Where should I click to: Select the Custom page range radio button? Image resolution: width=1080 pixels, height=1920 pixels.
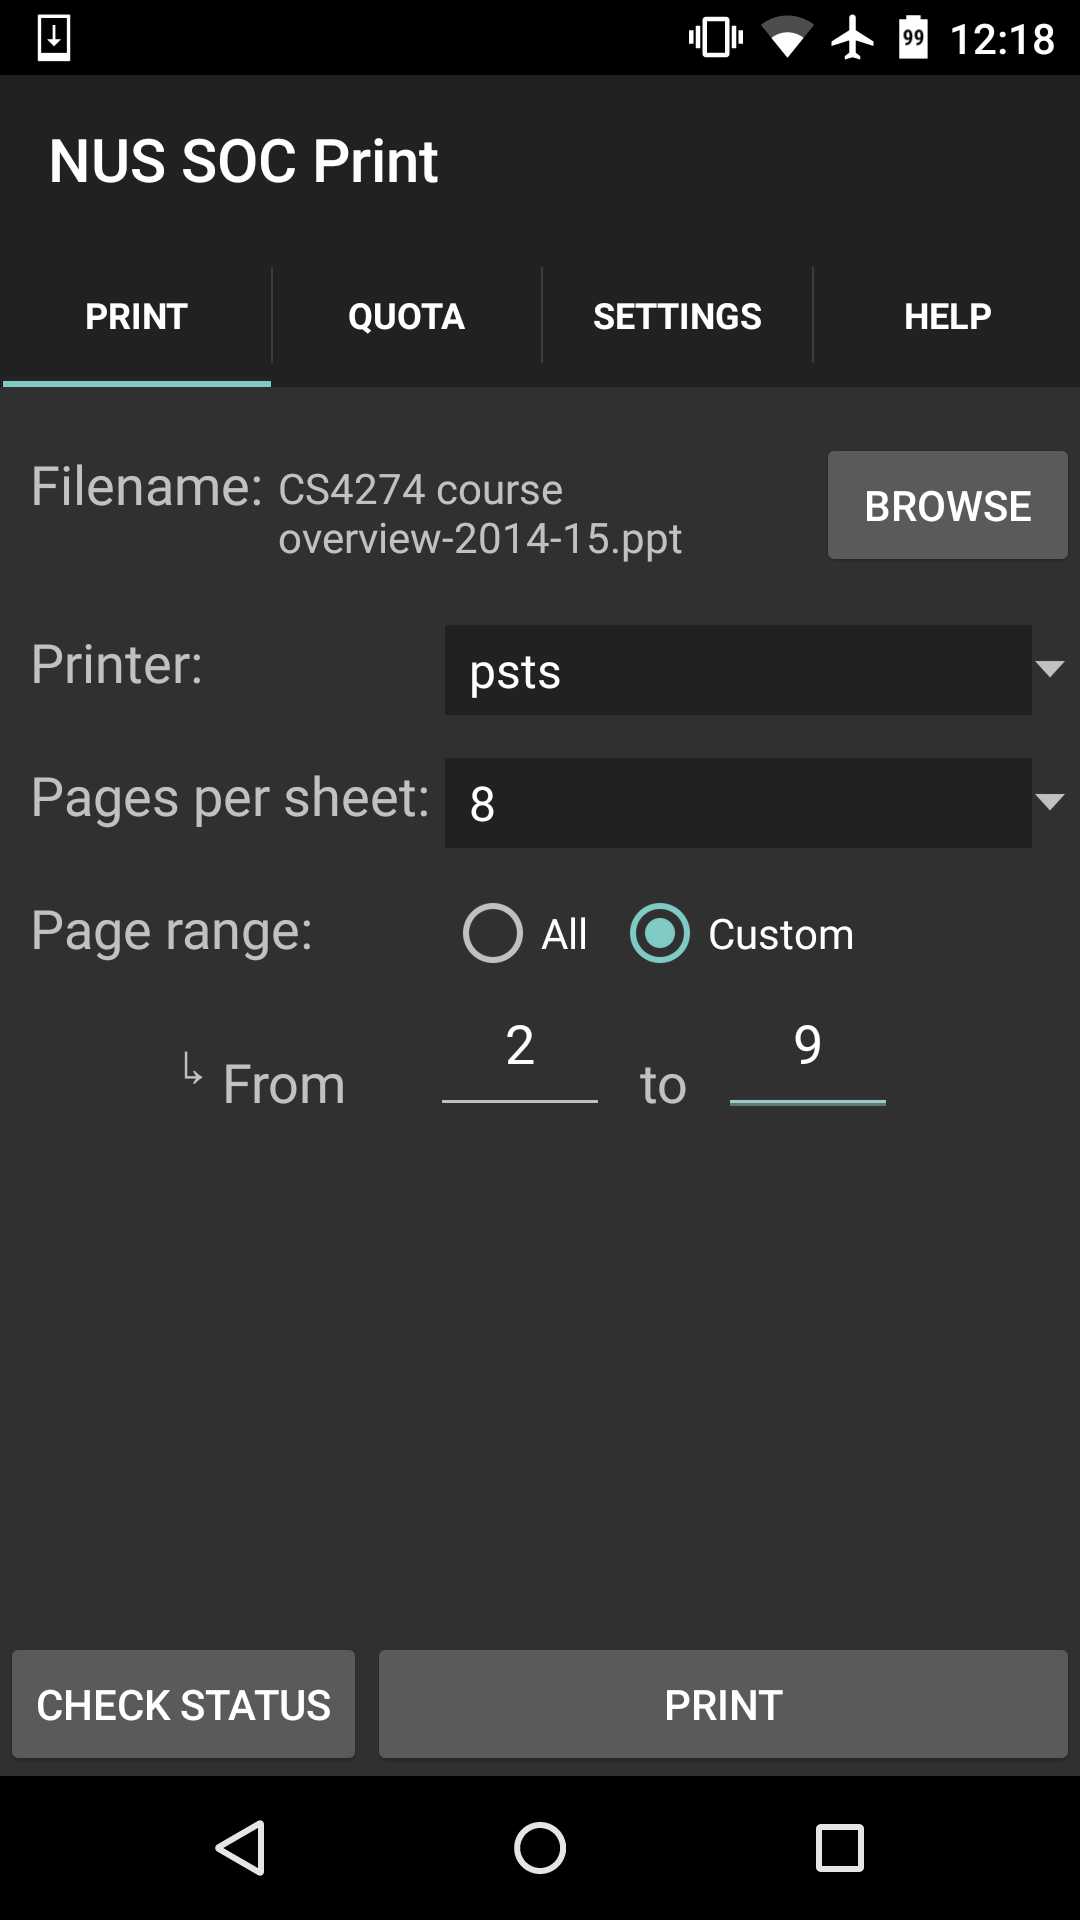point(660,933)
